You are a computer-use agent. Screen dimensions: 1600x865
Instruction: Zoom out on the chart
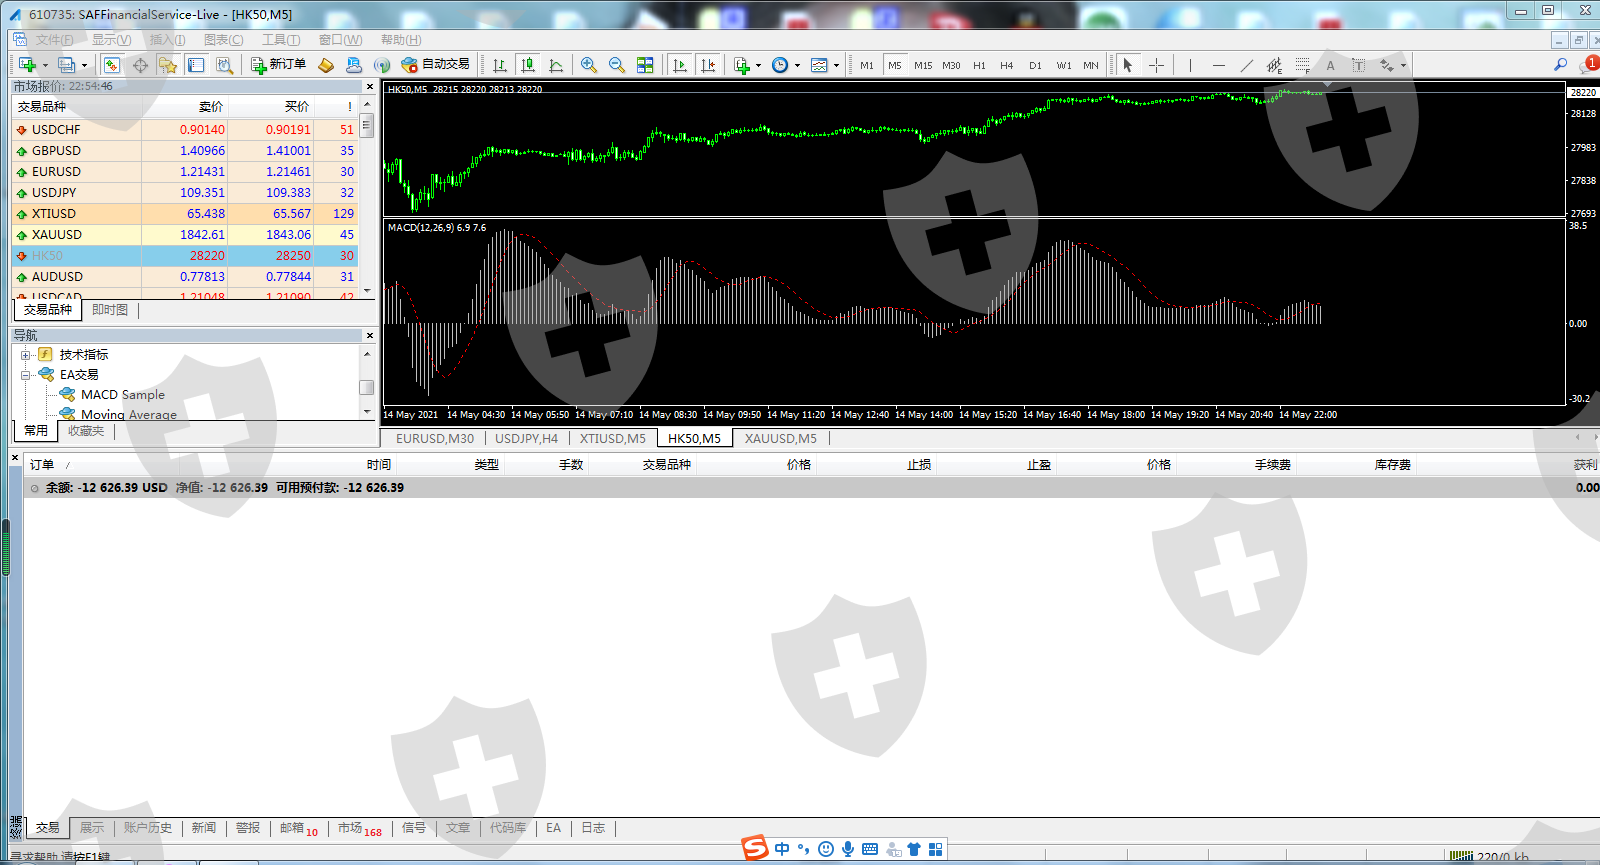(617, 65)
